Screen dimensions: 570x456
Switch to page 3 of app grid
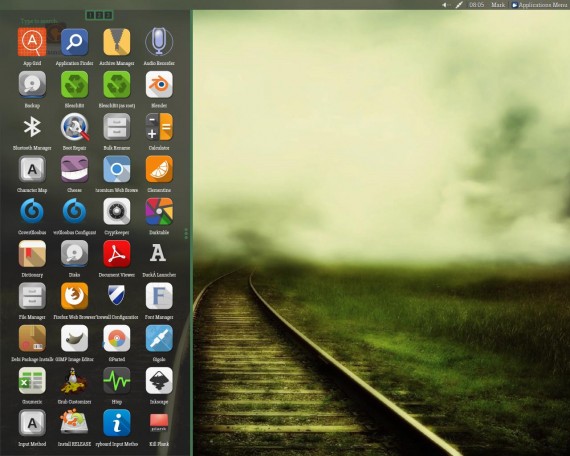[108, 15]
